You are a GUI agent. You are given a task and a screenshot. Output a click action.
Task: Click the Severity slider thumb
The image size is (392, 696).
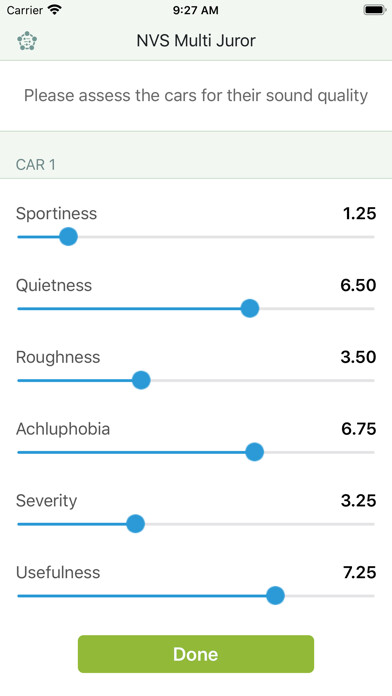pyautogui.click(x=135, y=524)
